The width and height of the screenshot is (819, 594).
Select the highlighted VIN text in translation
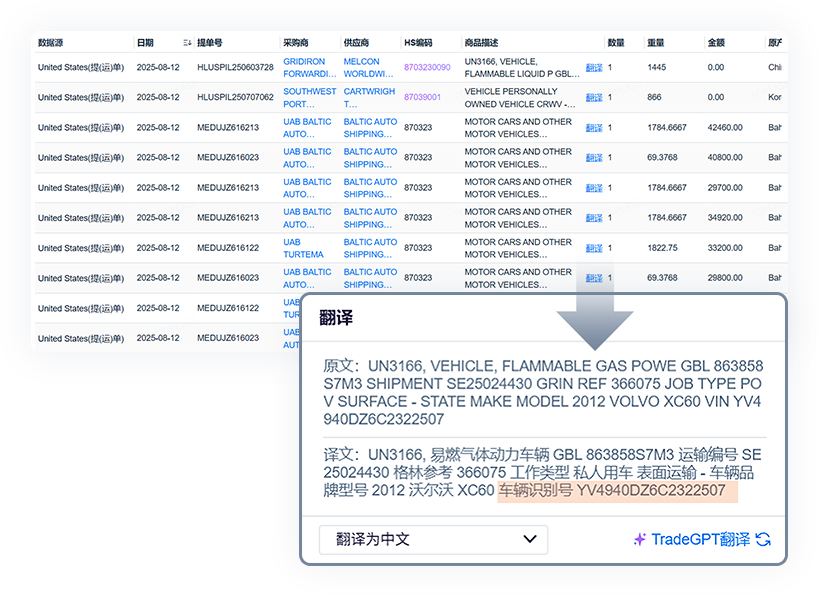point(617,491)
